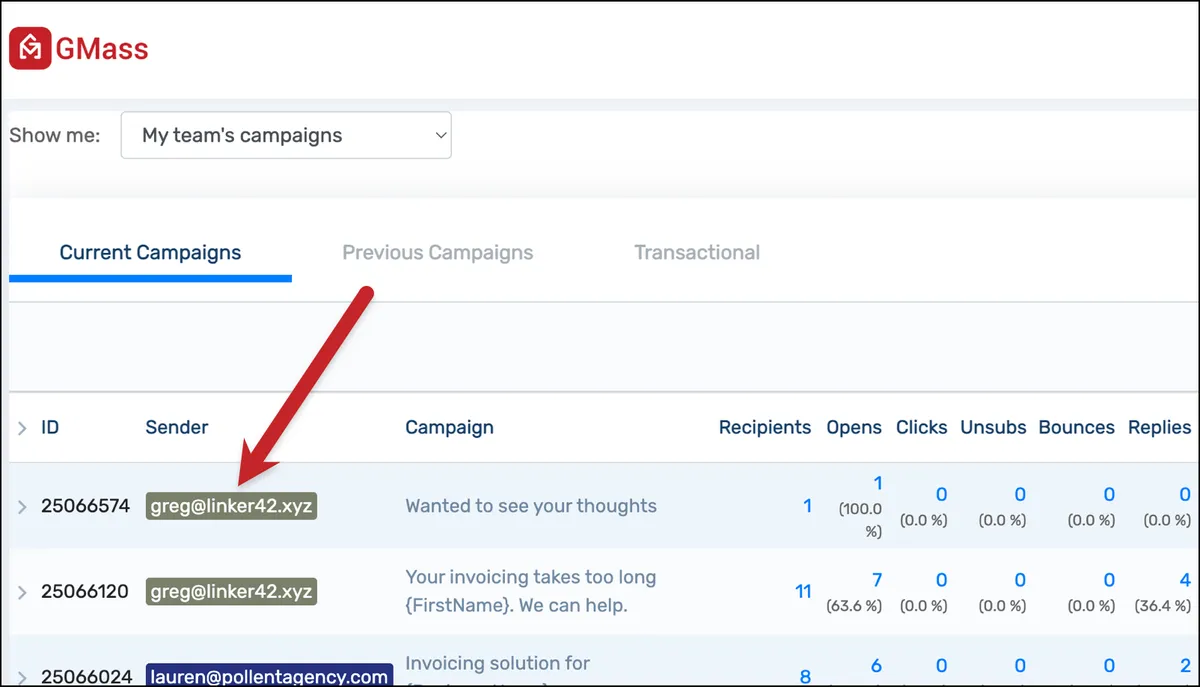The height and width of the screenshot is (687, 1200).
Task: Sort by the Opens column header
Action: (854, 427)
